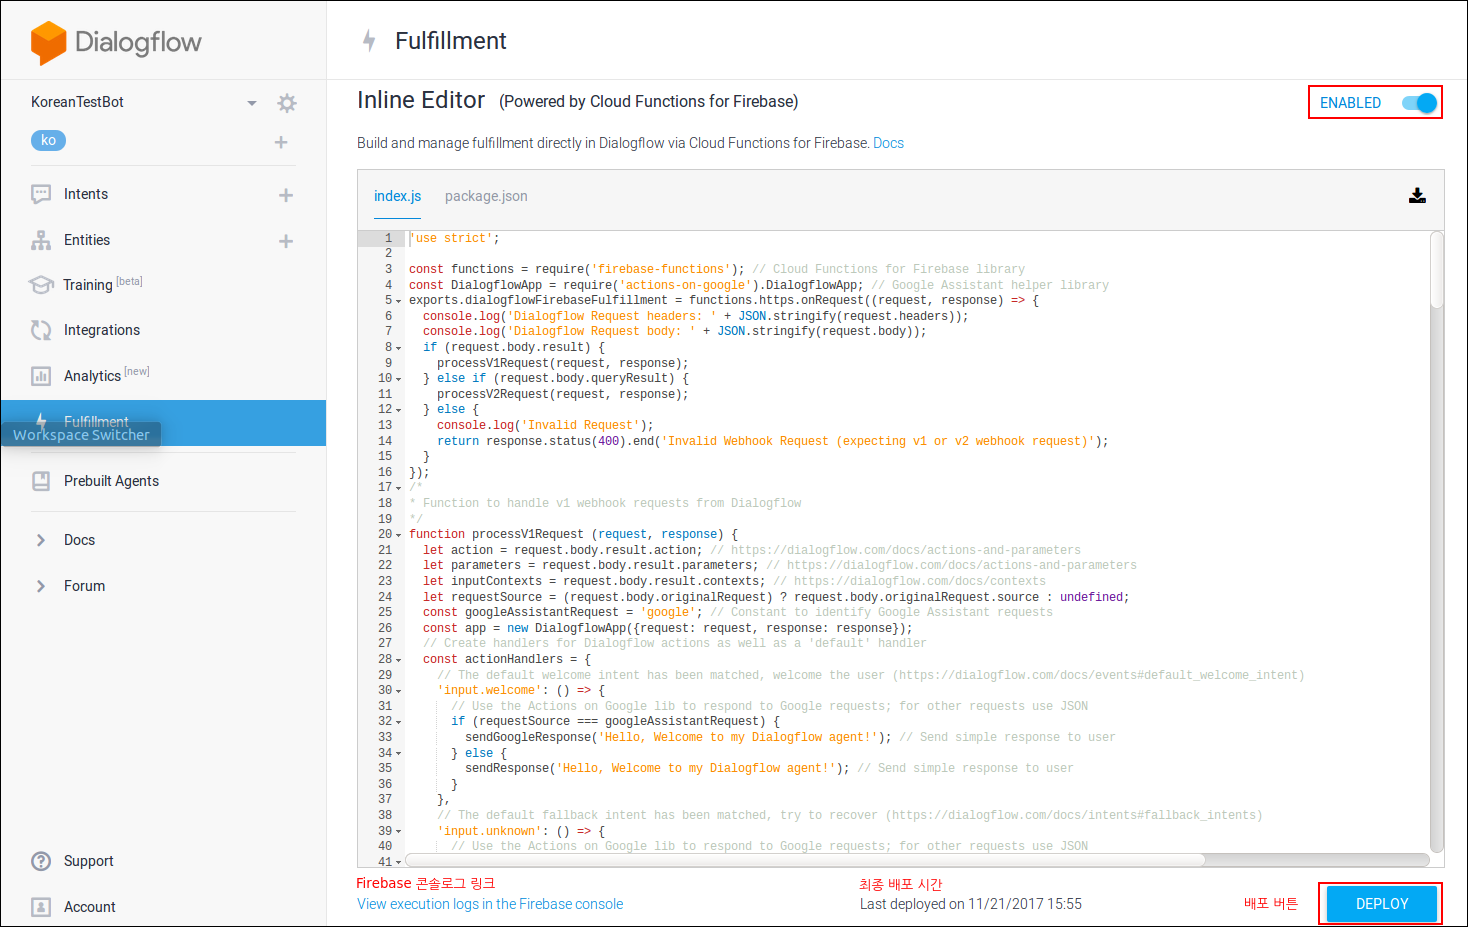This screenshot has width=1468, height=927.
Task: Click the Account person icon
Action: coord(41,907)
